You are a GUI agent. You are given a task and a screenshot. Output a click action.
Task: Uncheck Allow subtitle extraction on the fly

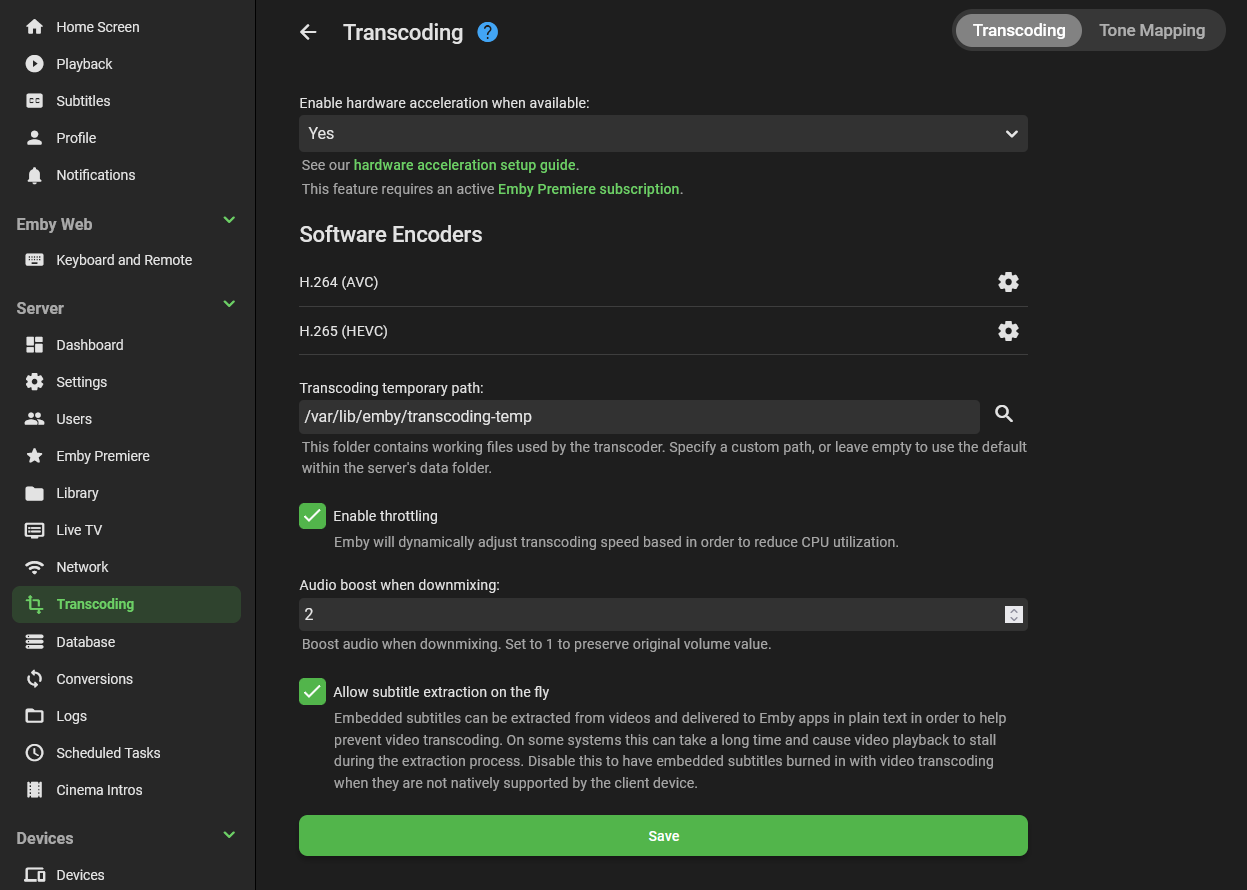(x=313, y=692)
